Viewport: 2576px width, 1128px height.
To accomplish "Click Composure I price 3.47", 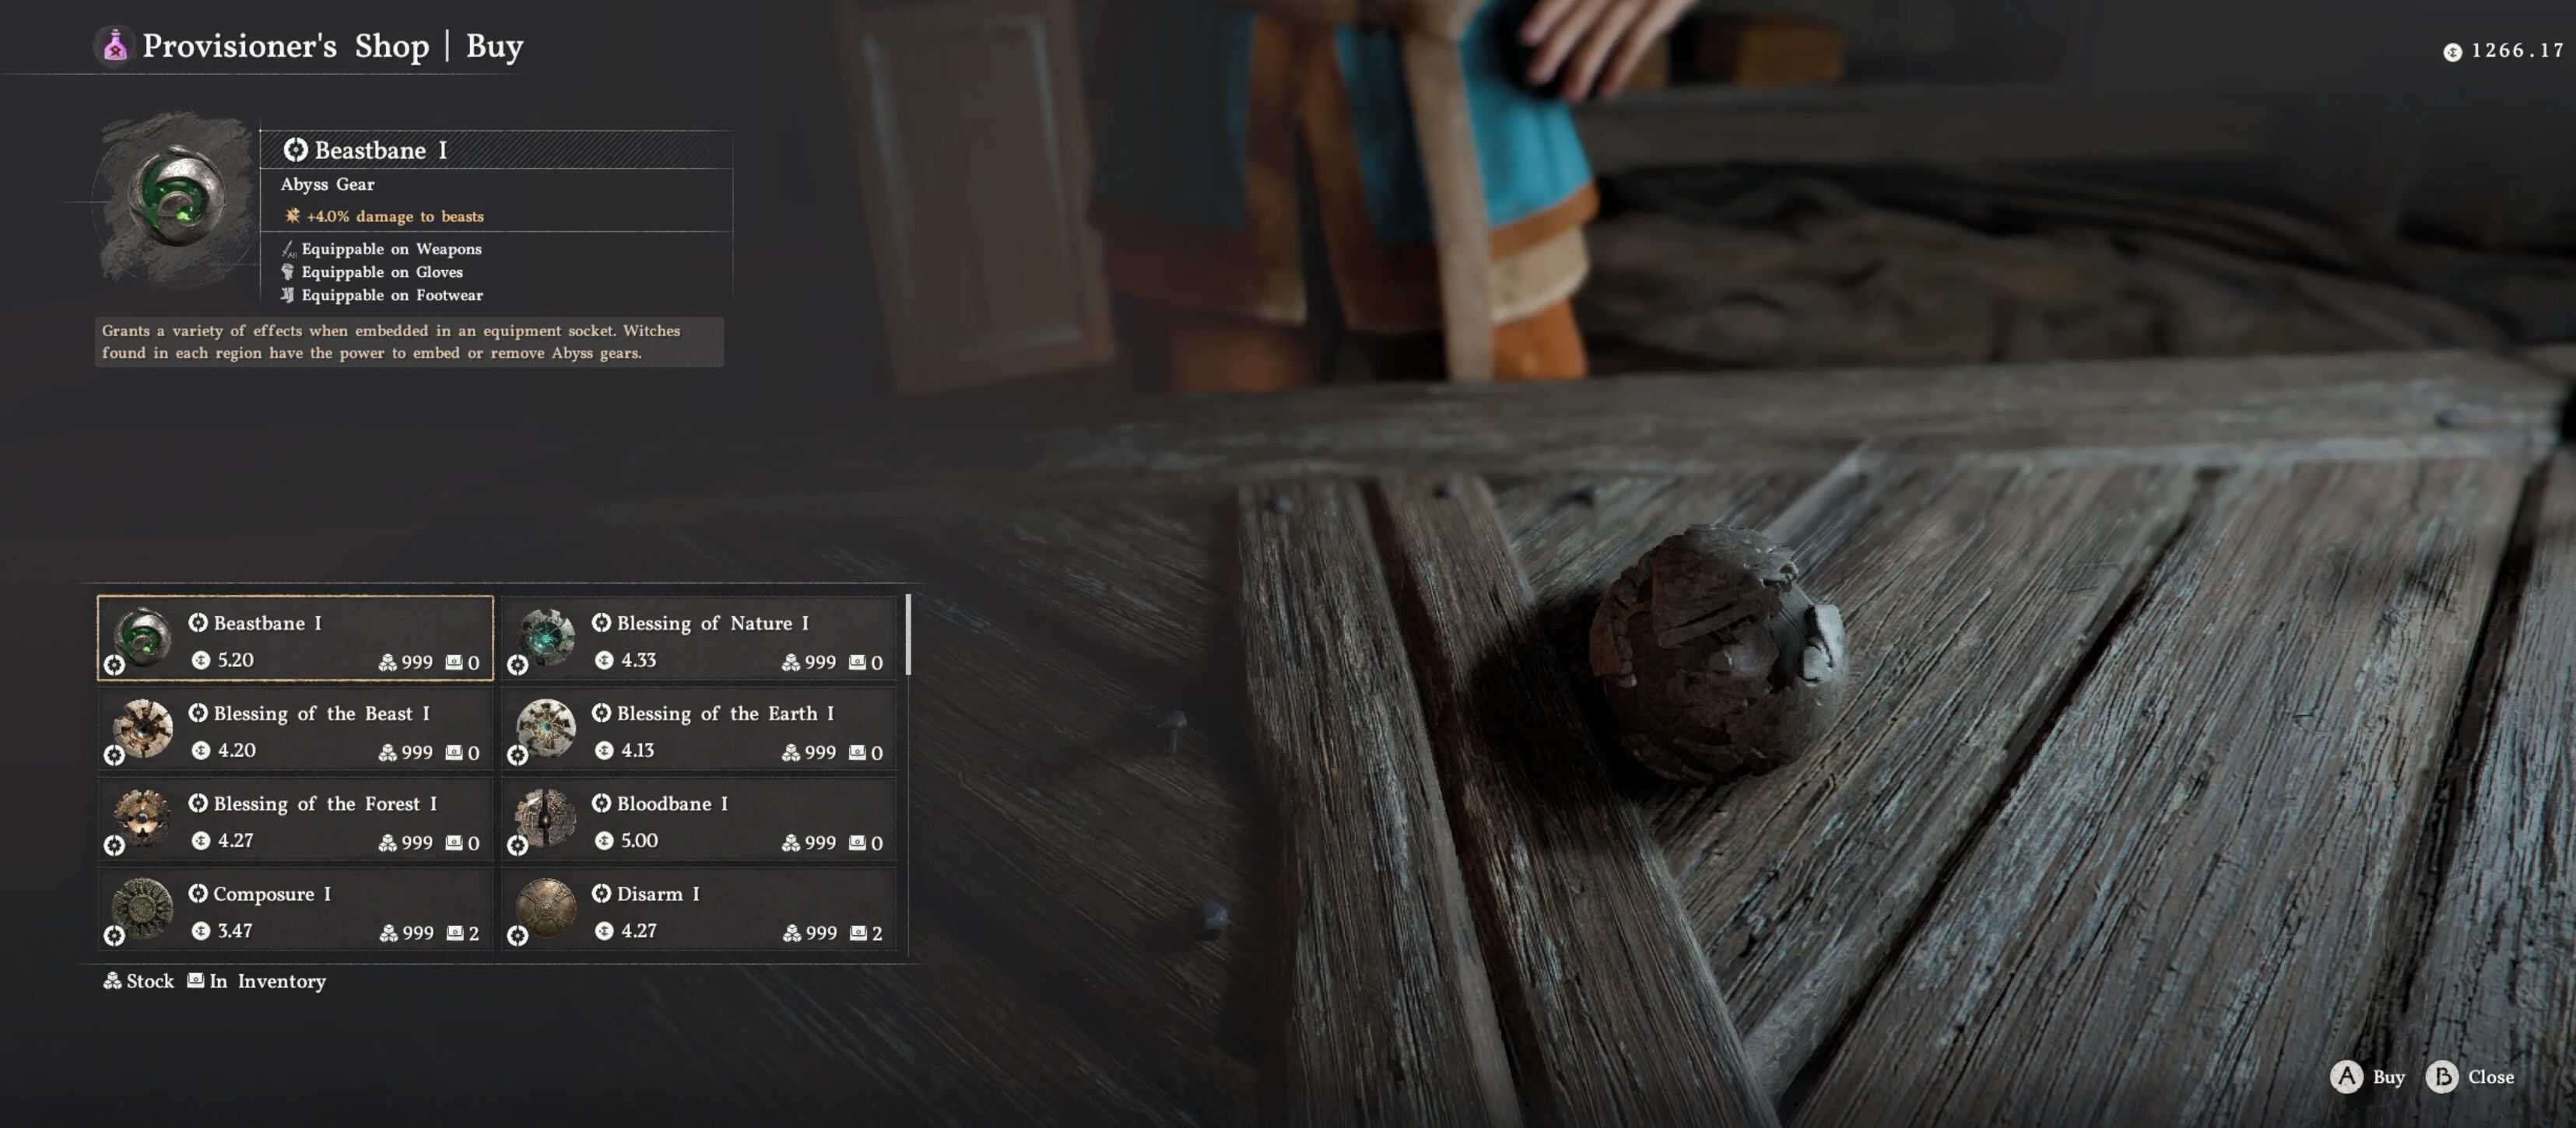I will (235, 930).
